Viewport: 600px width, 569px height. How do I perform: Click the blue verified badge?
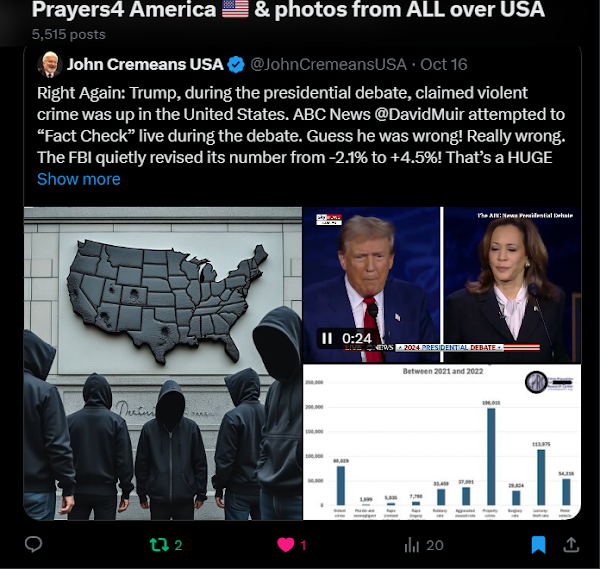coord(236,64)
